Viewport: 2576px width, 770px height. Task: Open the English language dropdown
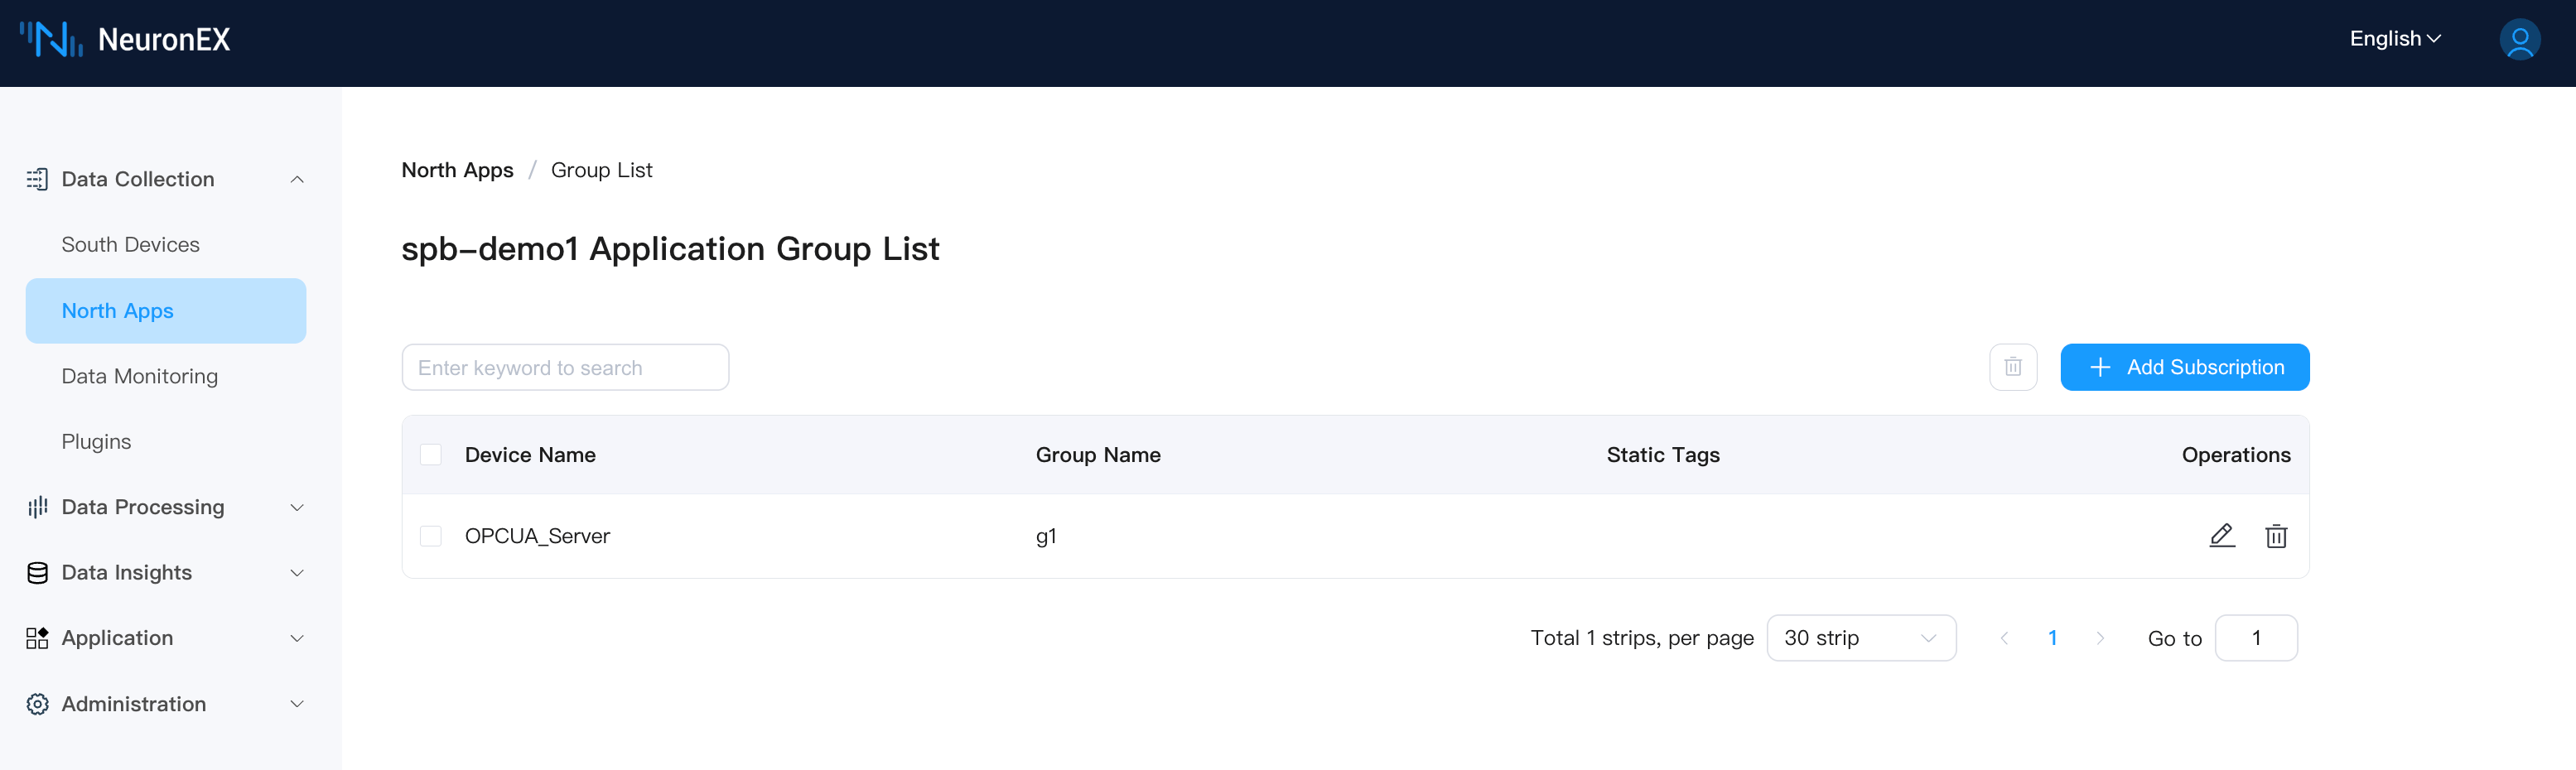tap(2394, 39)
